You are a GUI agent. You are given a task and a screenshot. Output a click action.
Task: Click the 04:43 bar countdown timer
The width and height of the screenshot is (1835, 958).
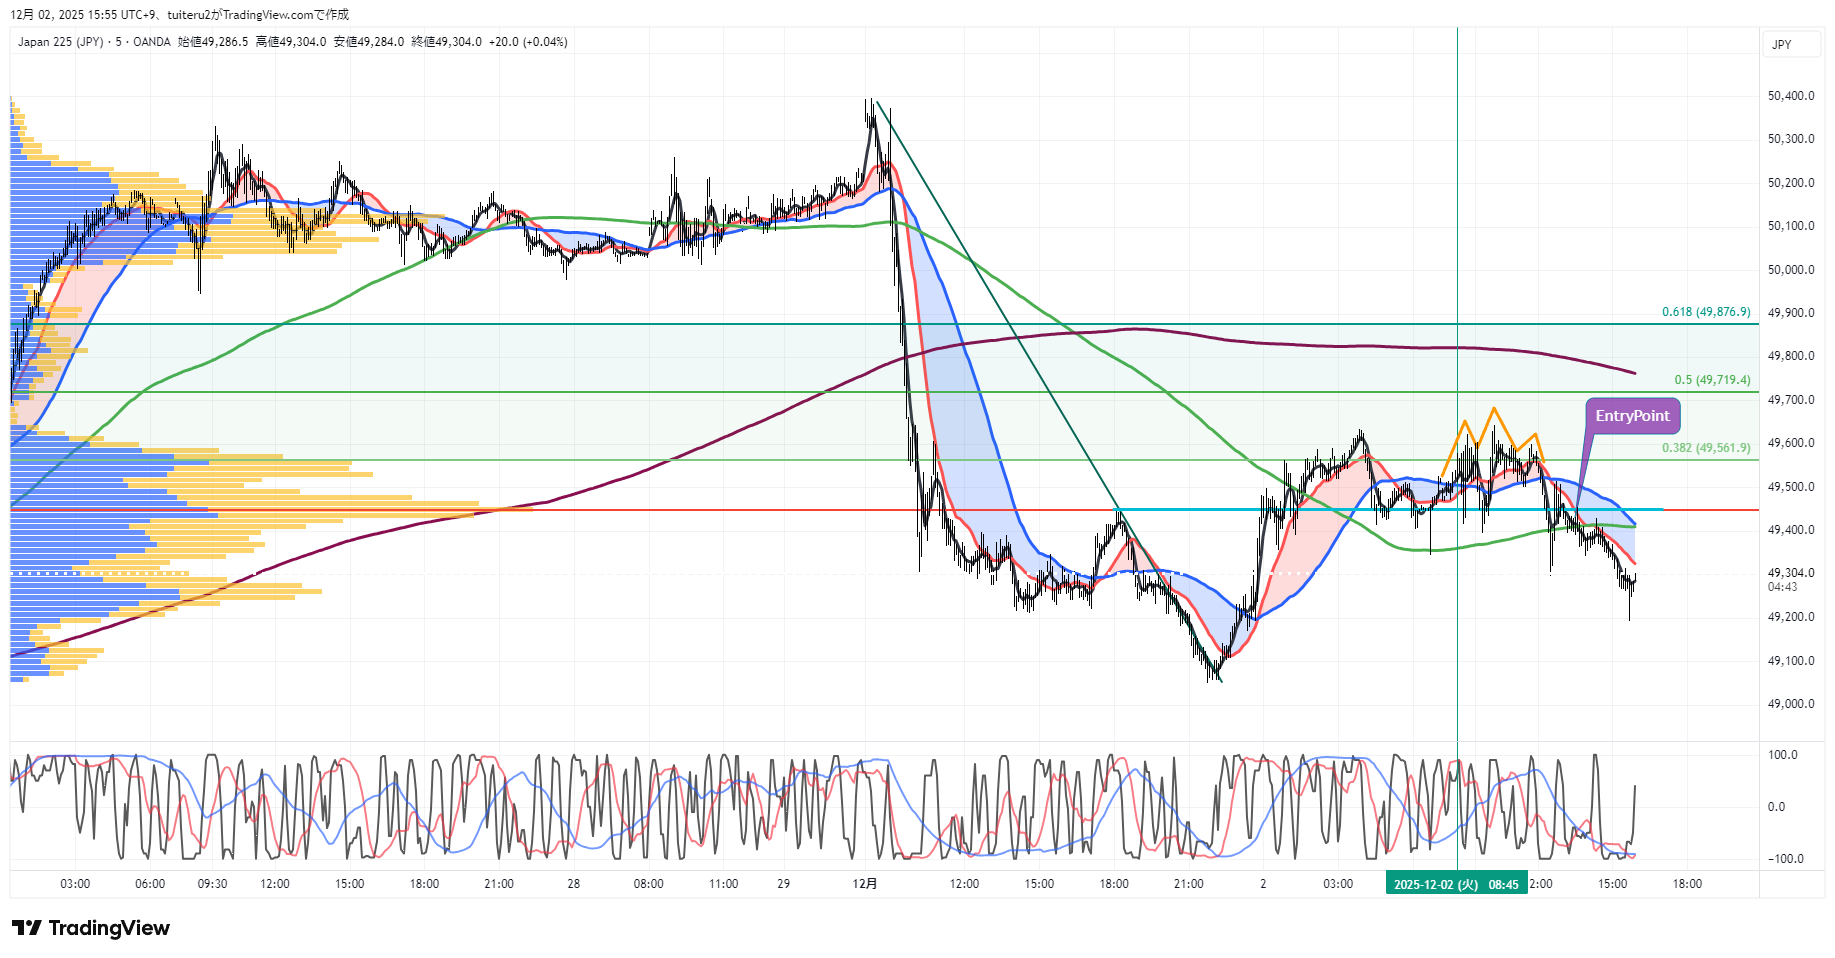tap(1782, 587)
